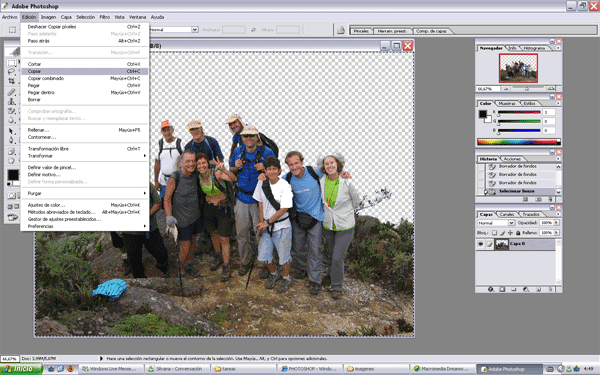Select the Crop tool
The height and width of the screenshot is (375, 600).
pyautogui.click(x=11, y=81)
